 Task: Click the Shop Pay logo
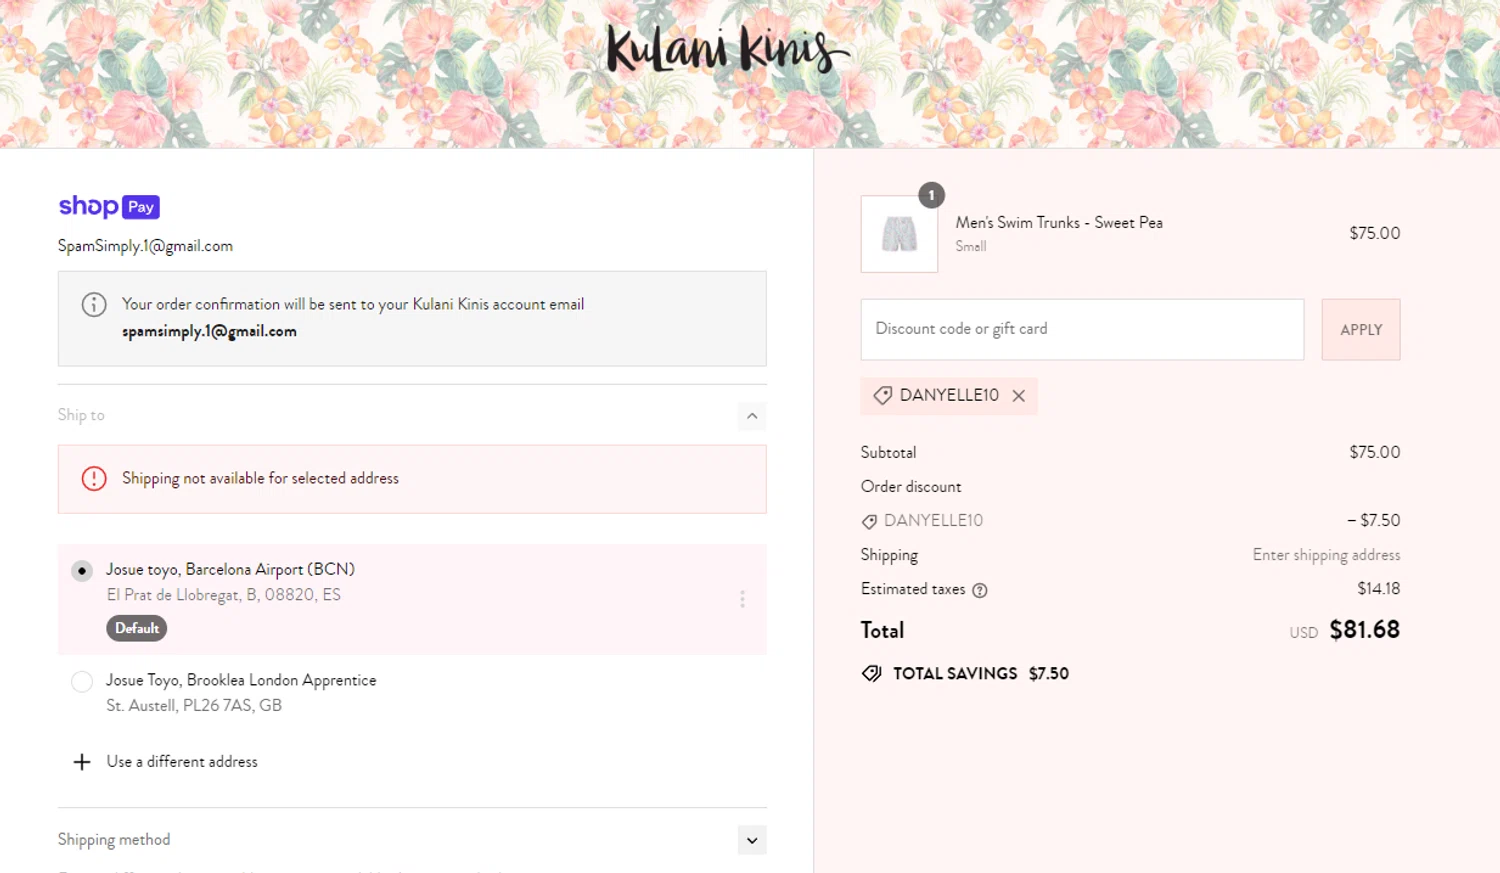coord(109,206)
